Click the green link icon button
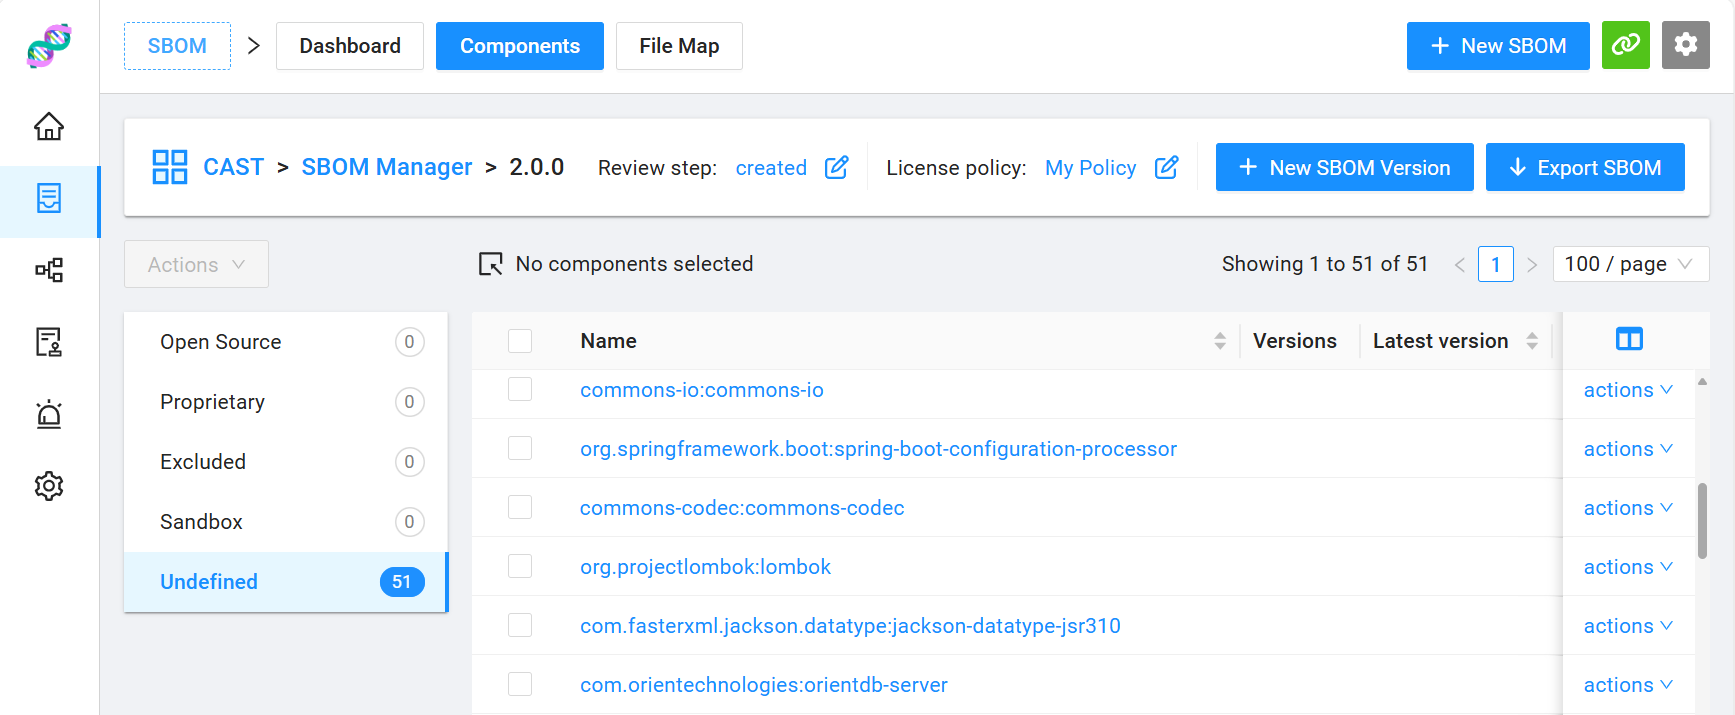This screenshot has width=1735, height=715. (x=1625, y=46)
